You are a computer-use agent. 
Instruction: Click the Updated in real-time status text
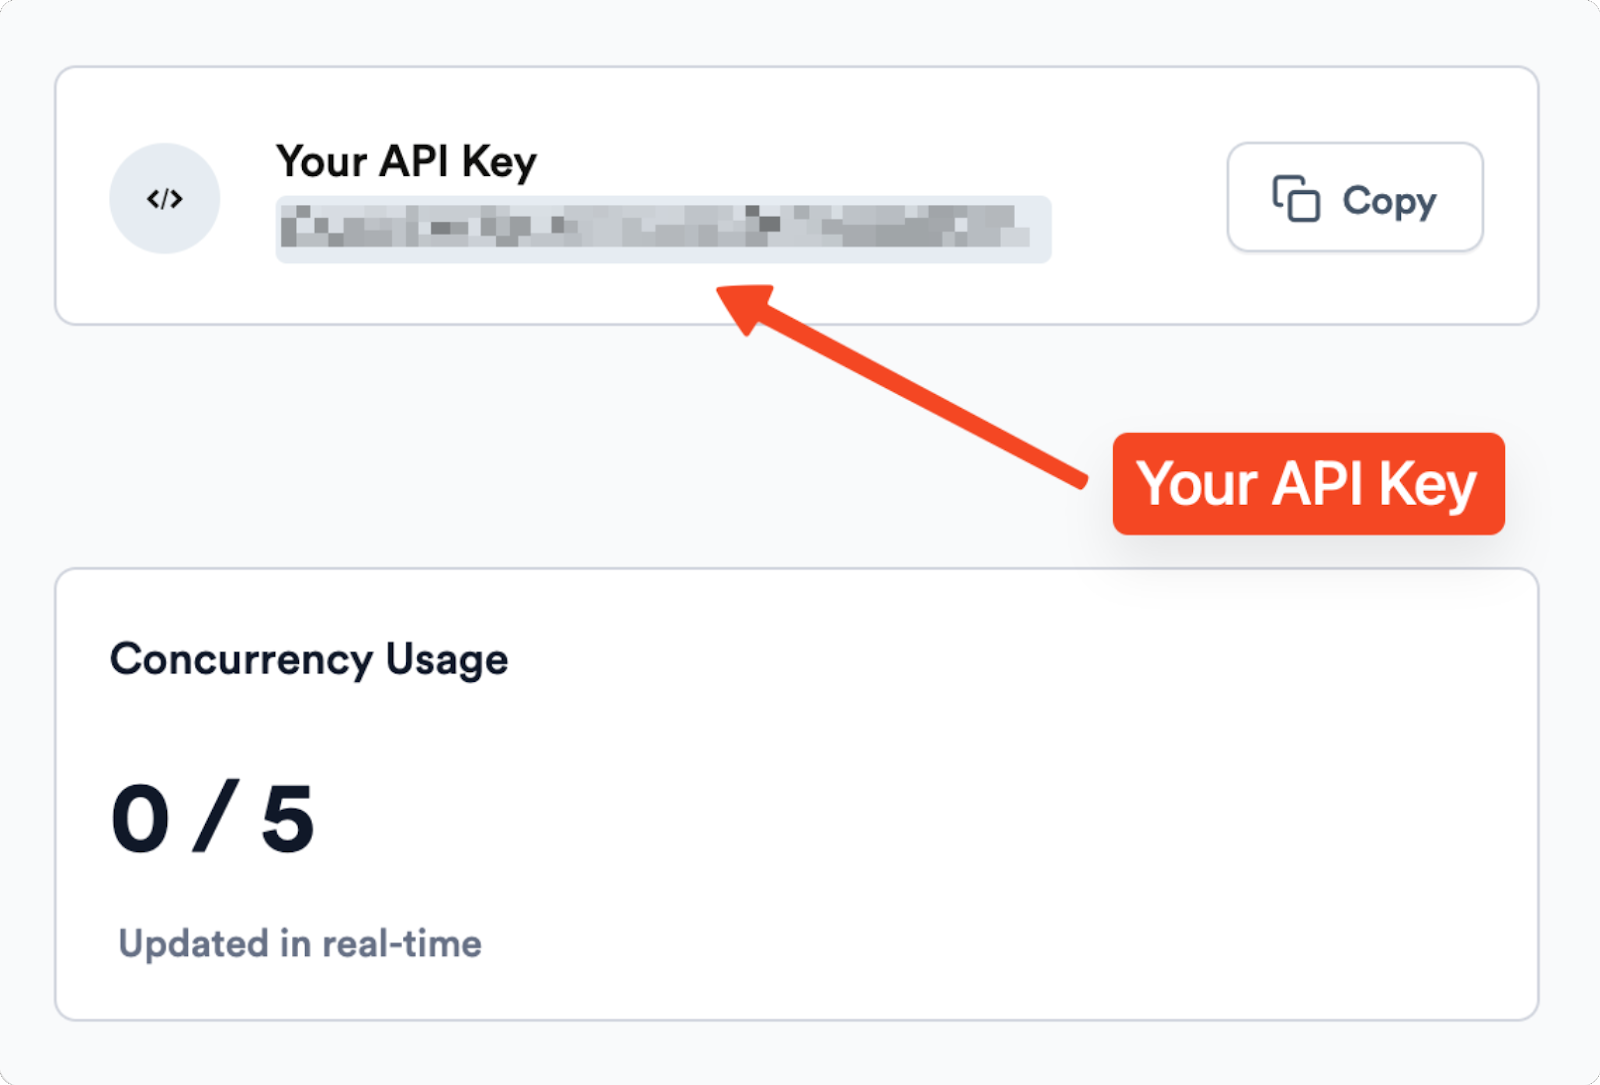[300, 941]
